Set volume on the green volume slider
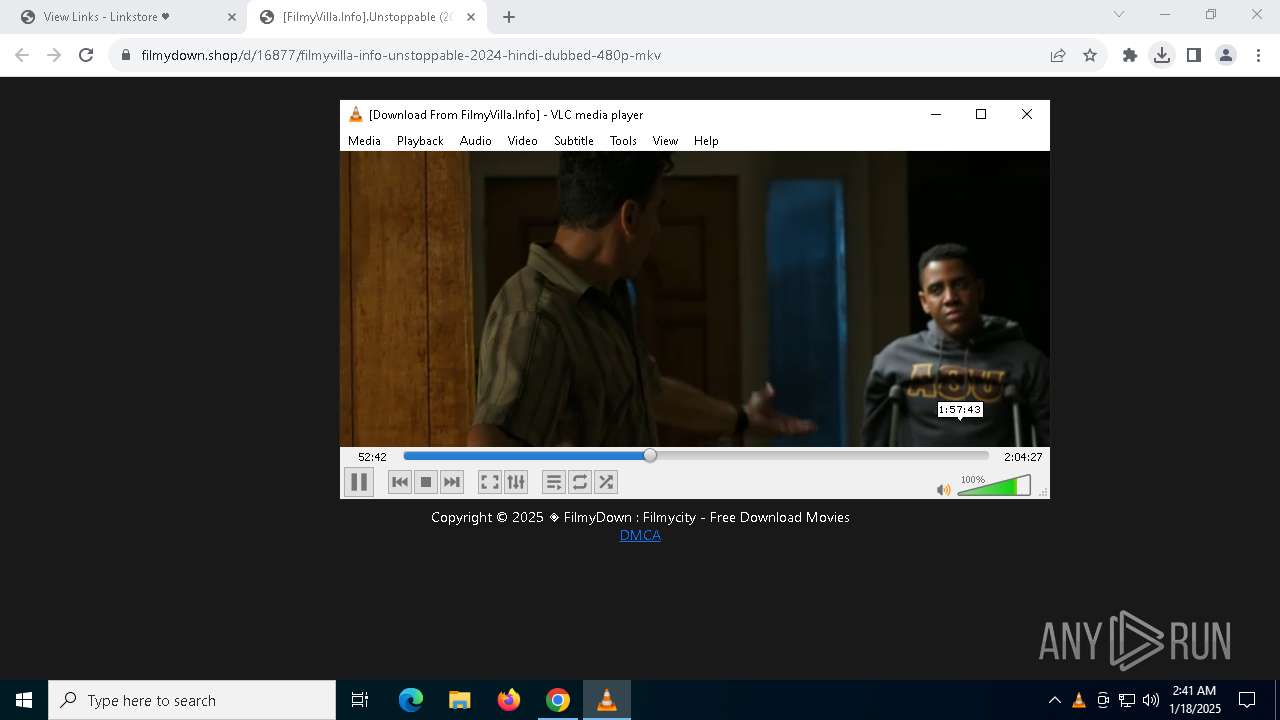 pyautogui.click(x=994, y=486)
